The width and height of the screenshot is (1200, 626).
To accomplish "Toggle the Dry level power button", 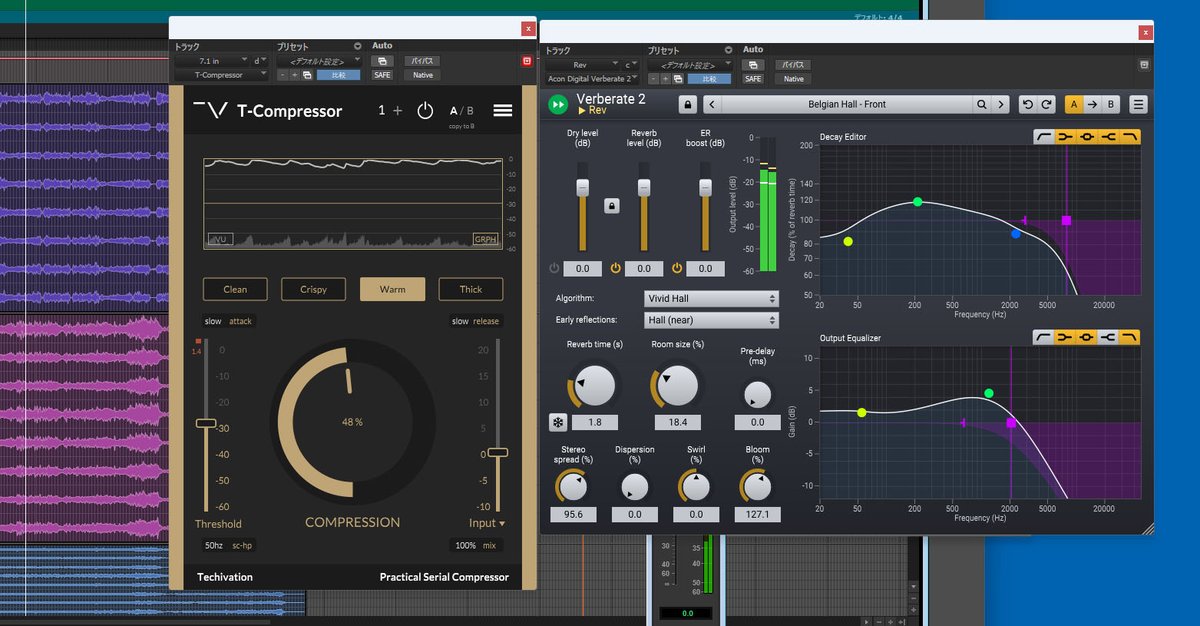I will [x=554, y=268].
